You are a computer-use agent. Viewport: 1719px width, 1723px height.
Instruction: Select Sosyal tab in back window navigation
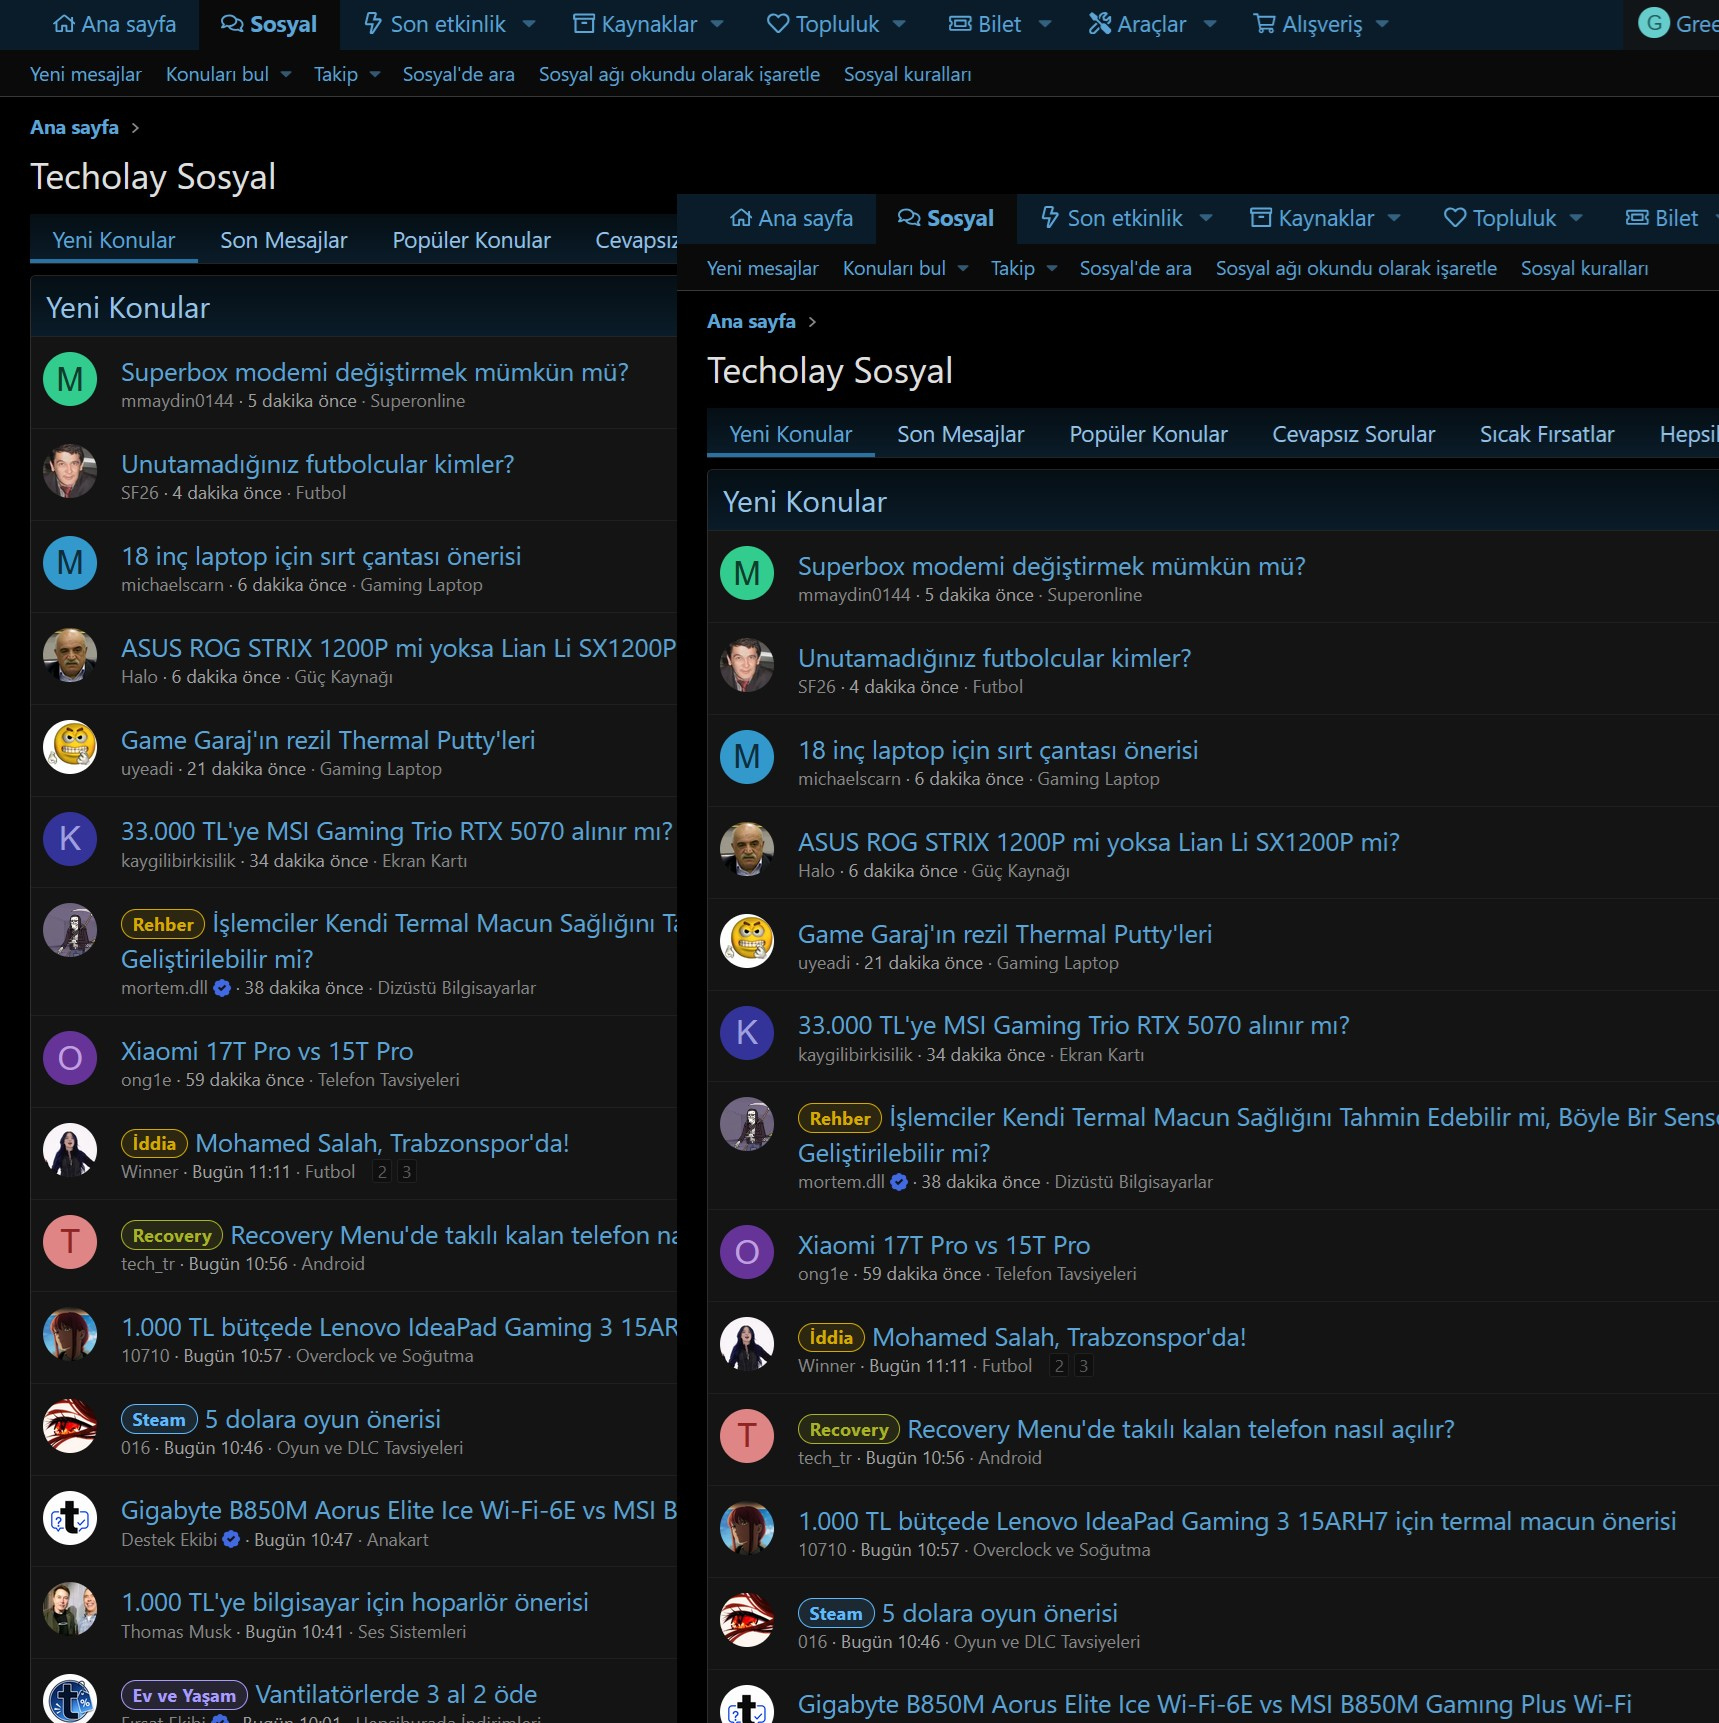point(269,24)
